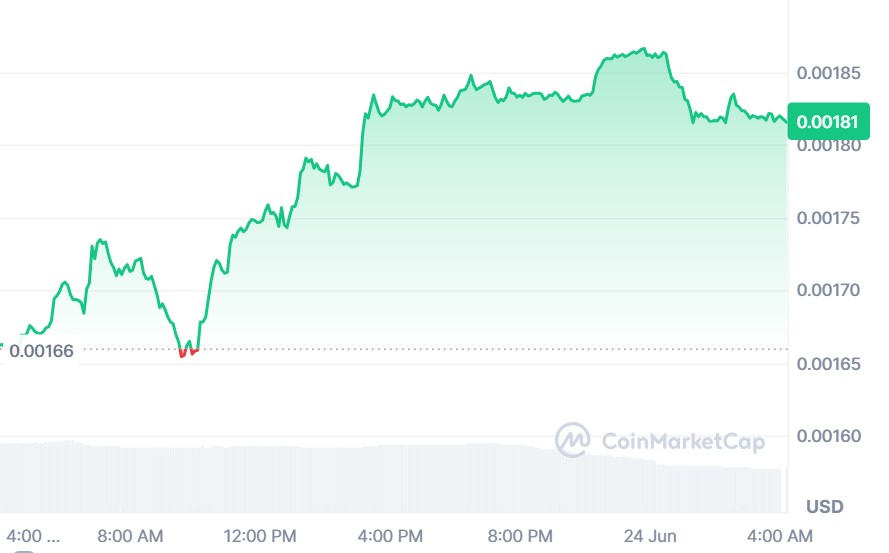Image resolution: width=889 pixels, height=553 pixels.
Task: Click the 0.00165 y-axis label
Action: point(826,364)
